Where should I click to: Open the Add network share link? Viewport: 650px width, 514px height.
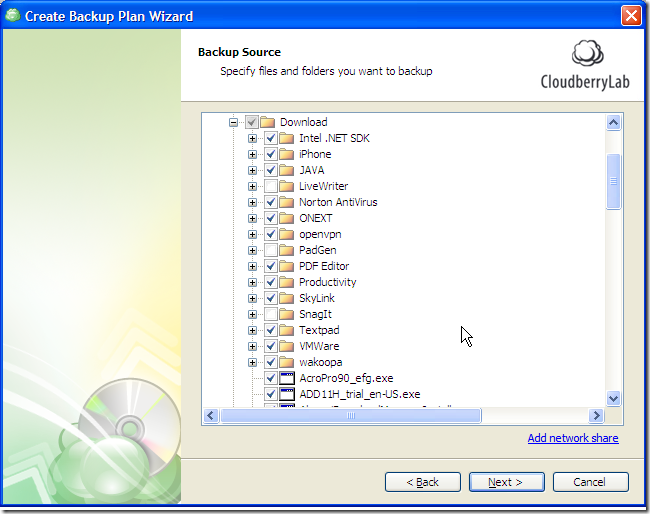(573, 438)
